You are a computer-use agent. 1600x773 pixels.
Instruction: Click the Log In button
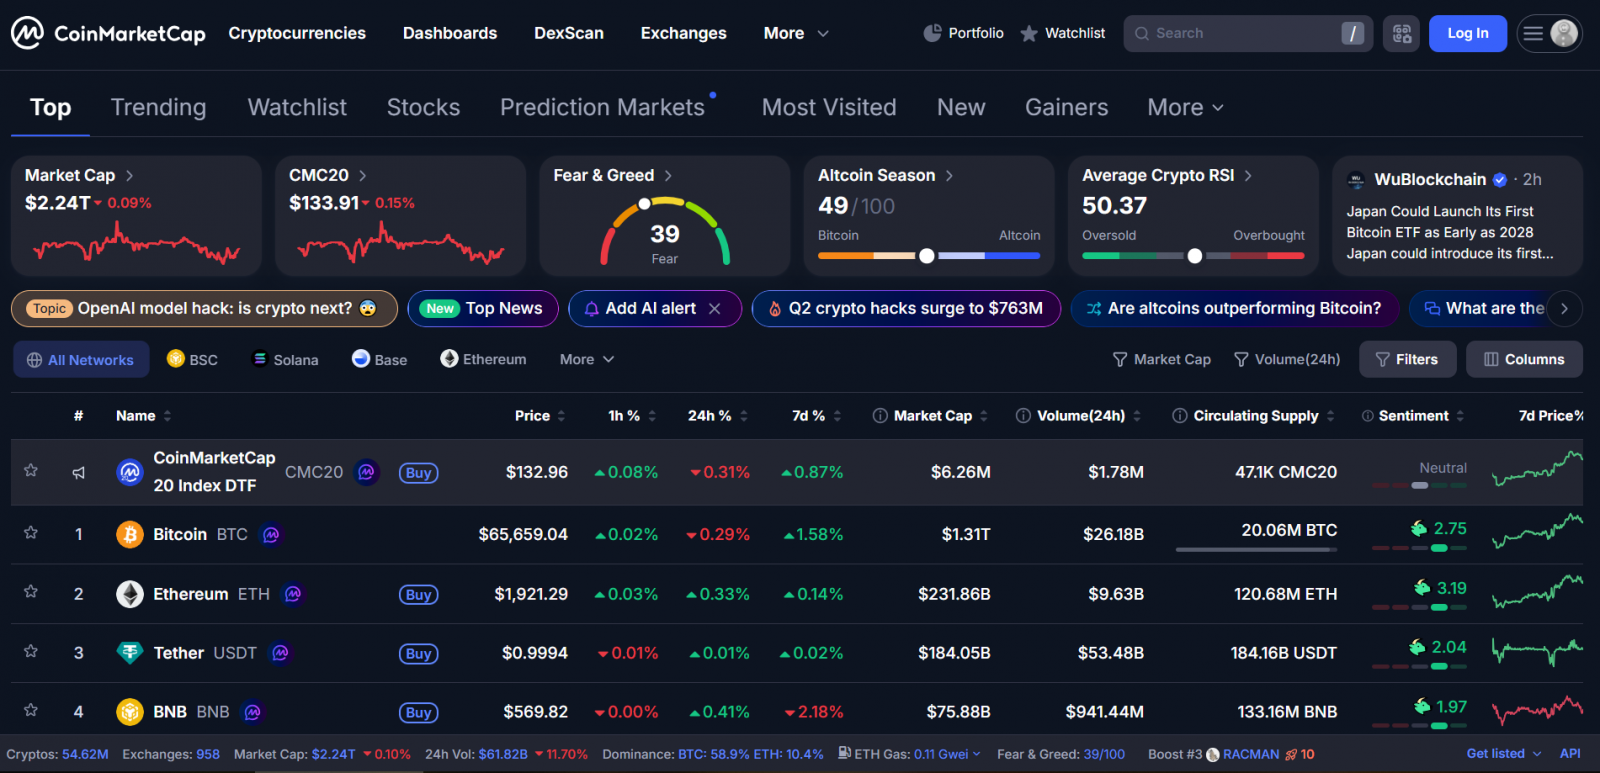point(1468,34)
